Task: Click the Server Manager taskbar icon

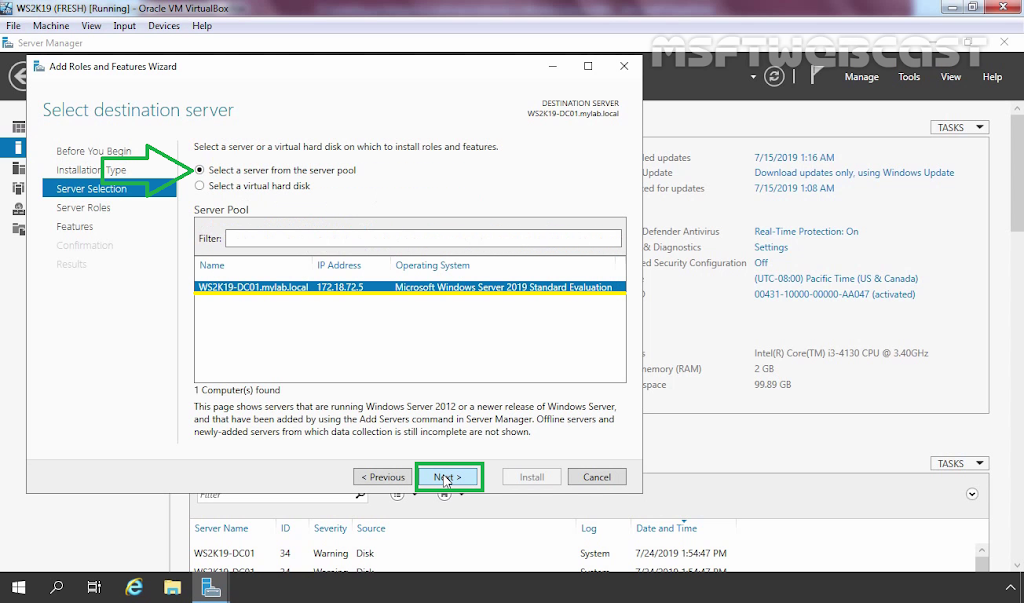Action: click(x=211, y=587)
